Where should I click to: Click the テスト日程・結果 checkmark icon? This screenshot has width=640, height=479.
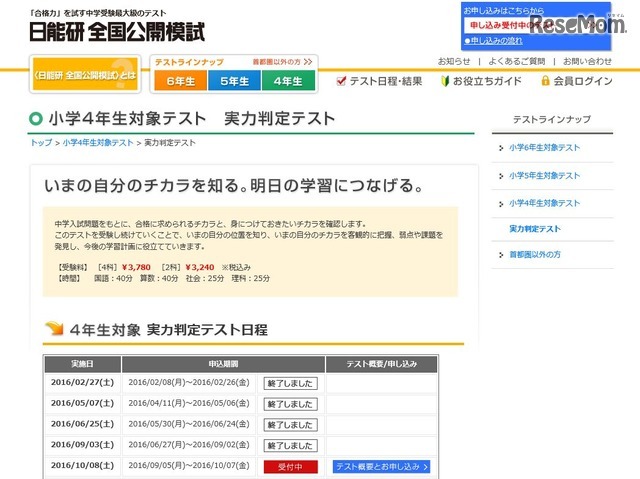click(x=341, y=81)
